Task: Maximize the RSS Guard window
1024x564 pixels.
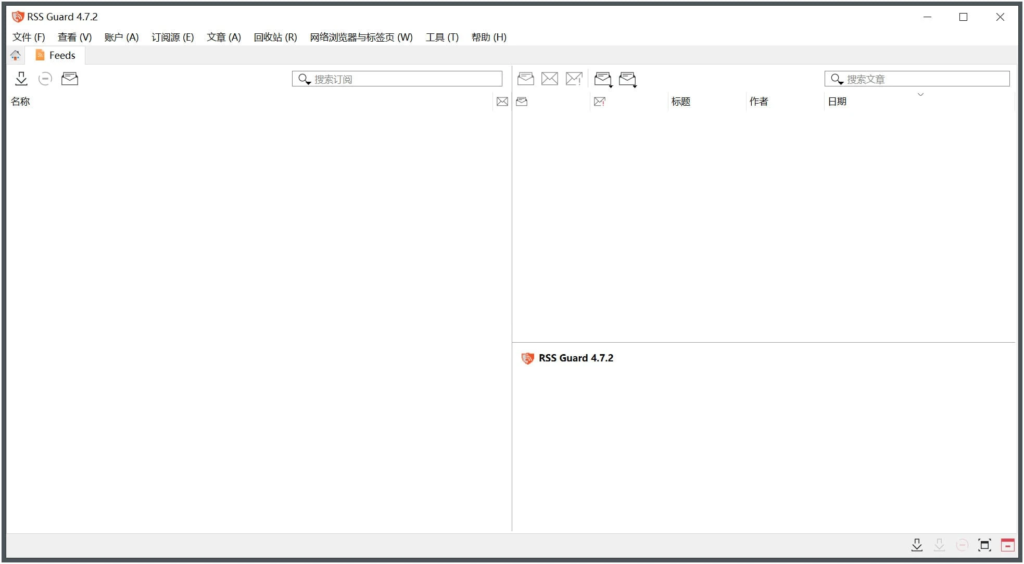Action: pos(963,18)
